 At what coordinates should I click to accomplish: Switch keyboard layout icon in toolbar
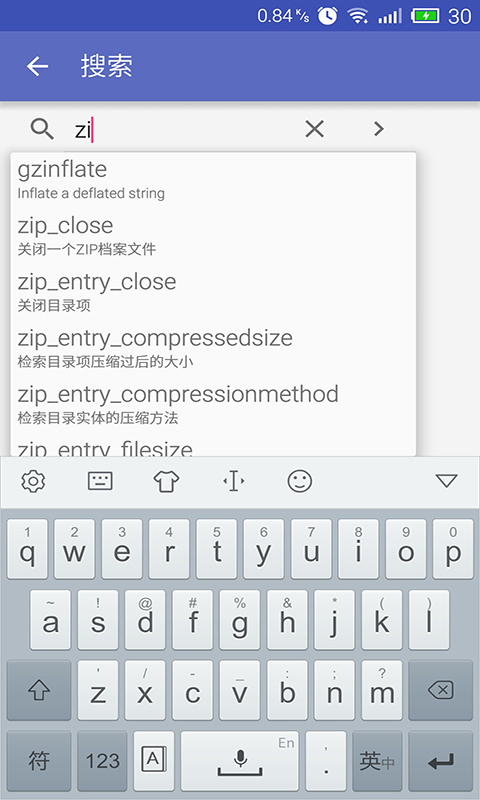(x=100, y=481)
